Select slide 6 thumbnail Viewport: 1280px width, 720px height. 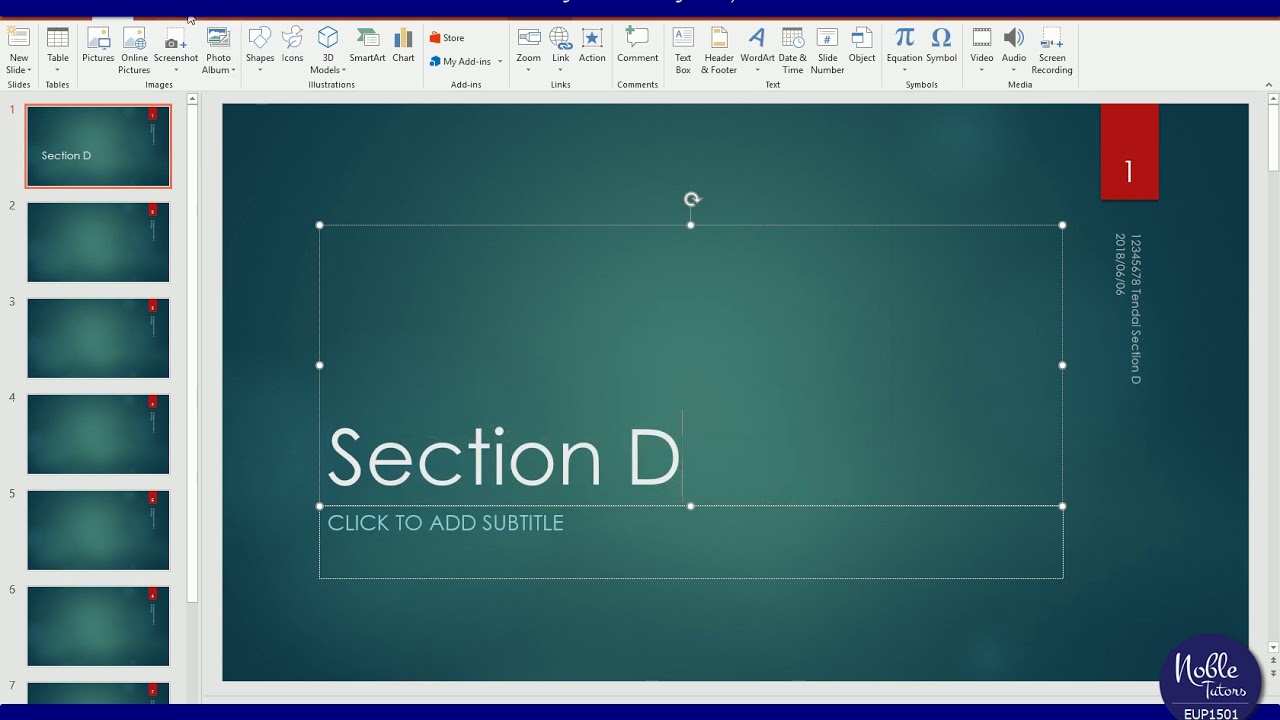98,626
